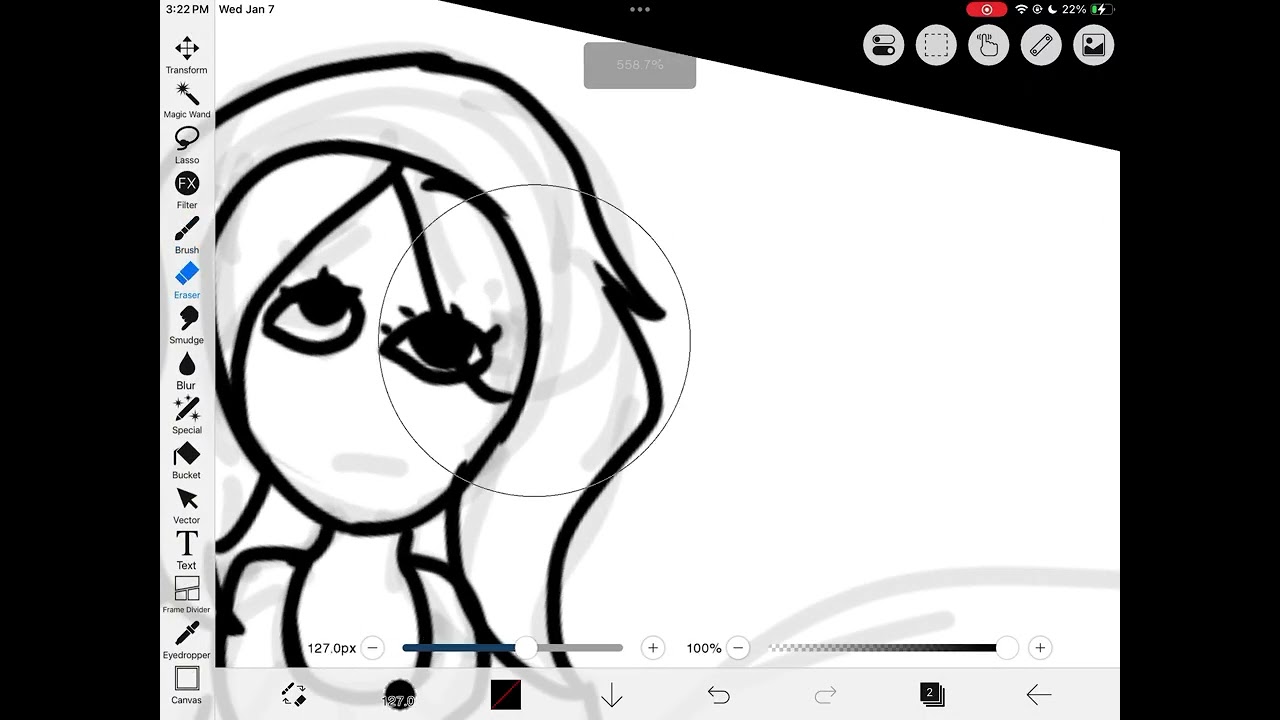The height and width of the screenshot is (720, 1280).
Task: Tap the 100% opacity value
Action: (x=704, y=648)
